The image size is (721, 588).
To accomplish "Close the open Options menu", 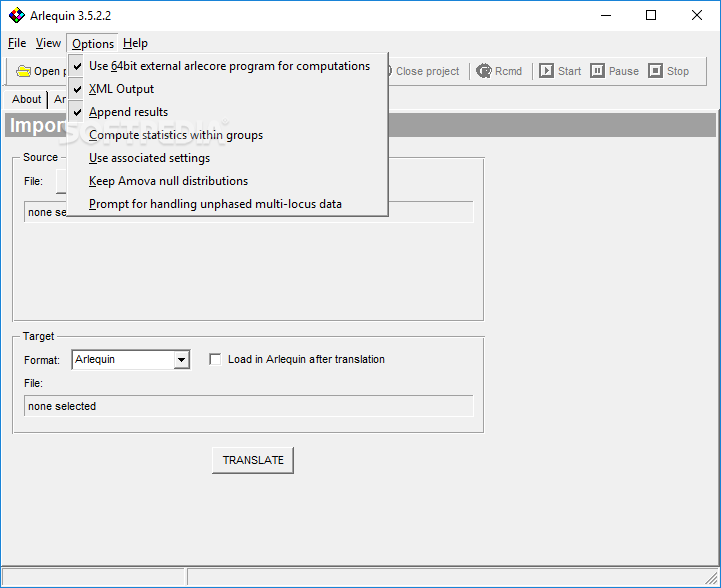I will pos(92,44).
